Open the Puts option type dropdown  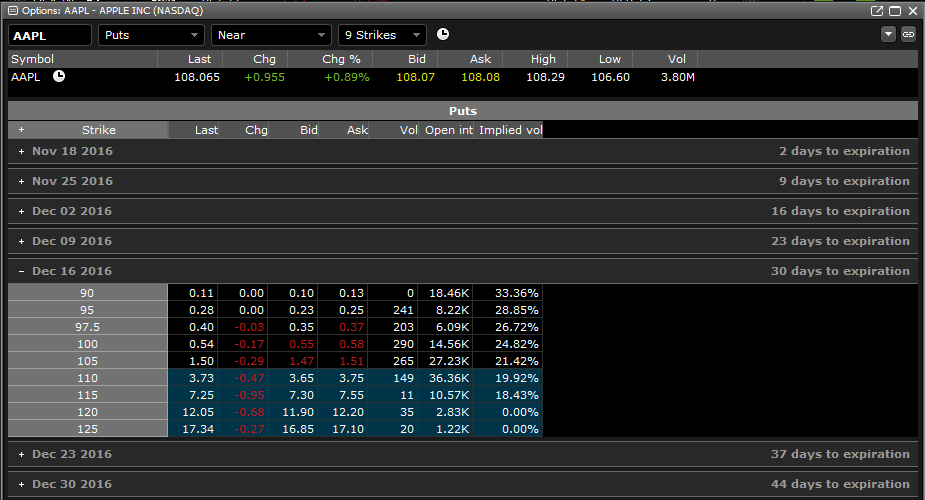pyautogui.click(x=151, y=35)
